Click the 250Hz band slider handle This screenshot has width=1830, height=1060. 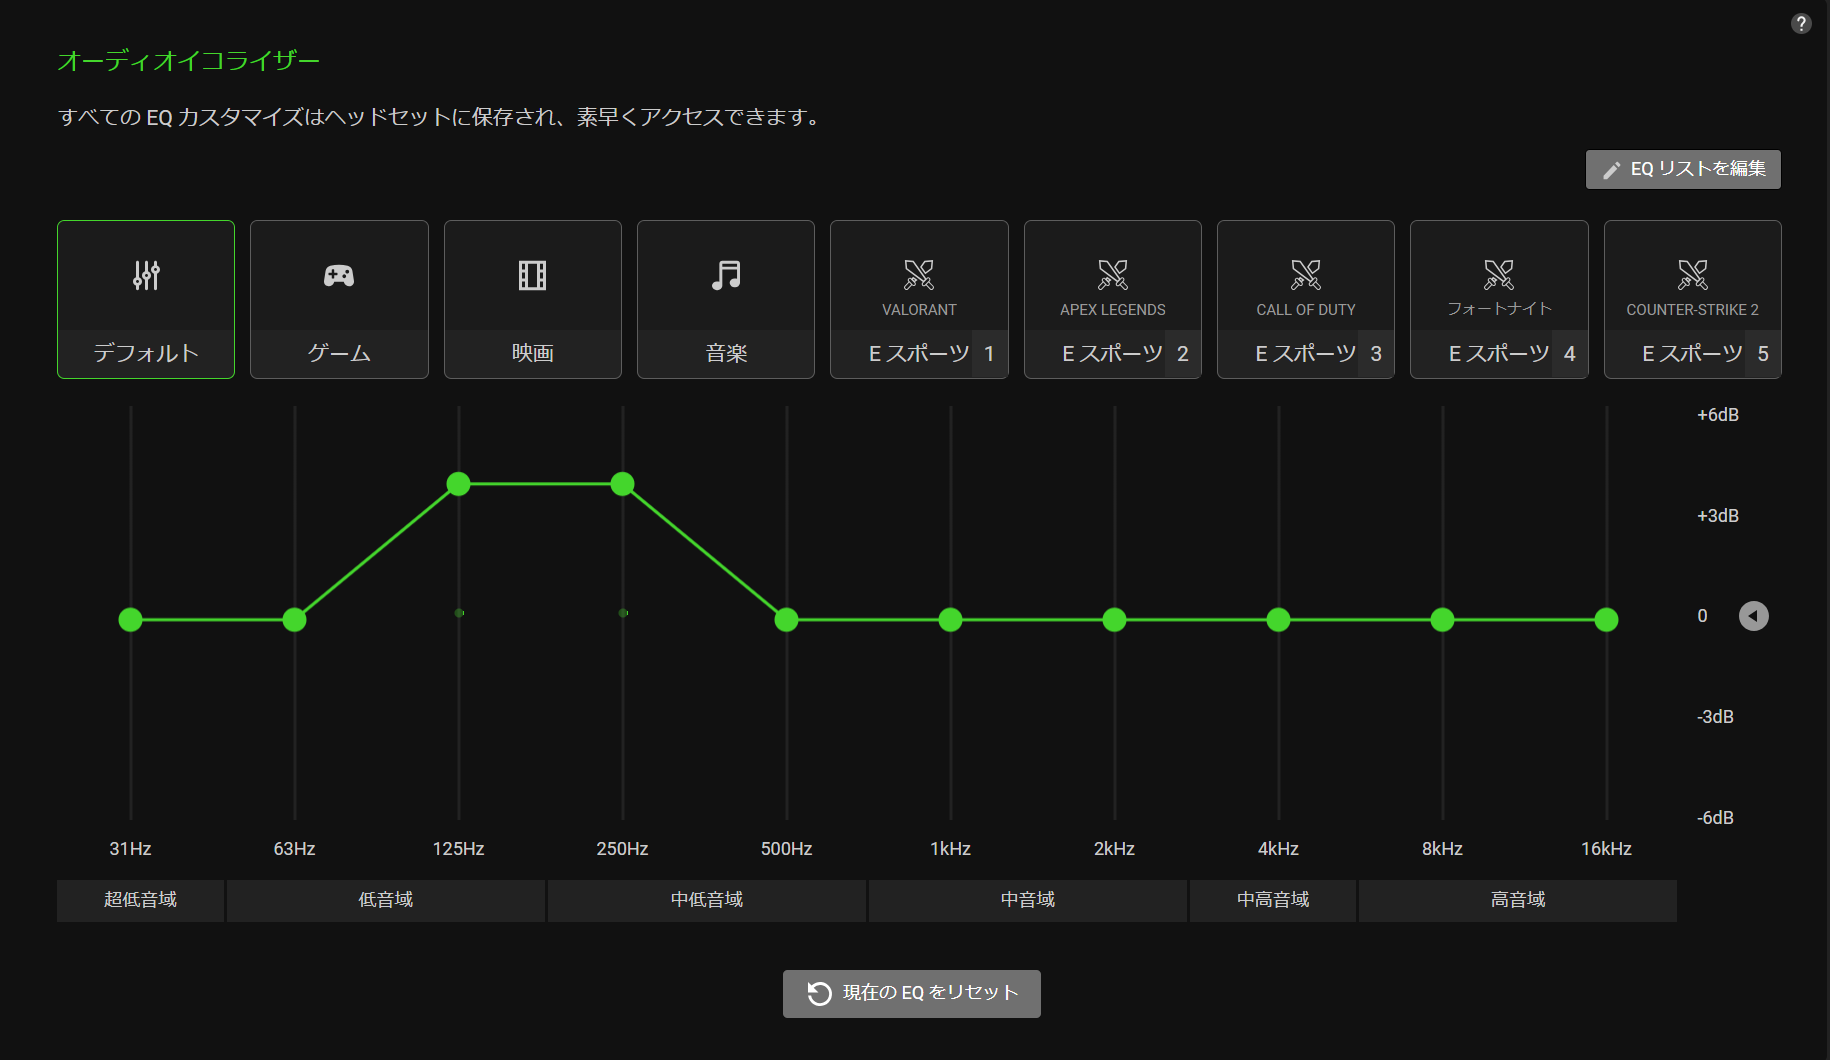(623, 484)
